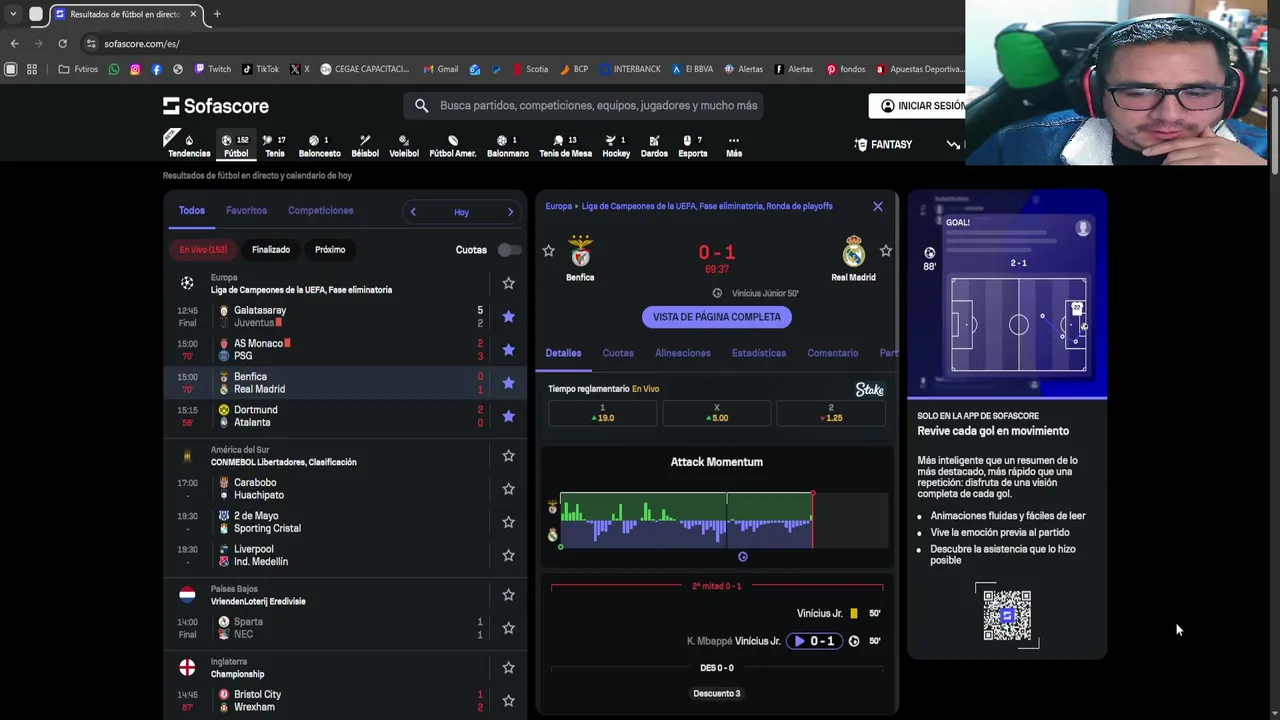Click the Sofascore logo
This screenshot has width=1280, height=720.
coord(216,106)
